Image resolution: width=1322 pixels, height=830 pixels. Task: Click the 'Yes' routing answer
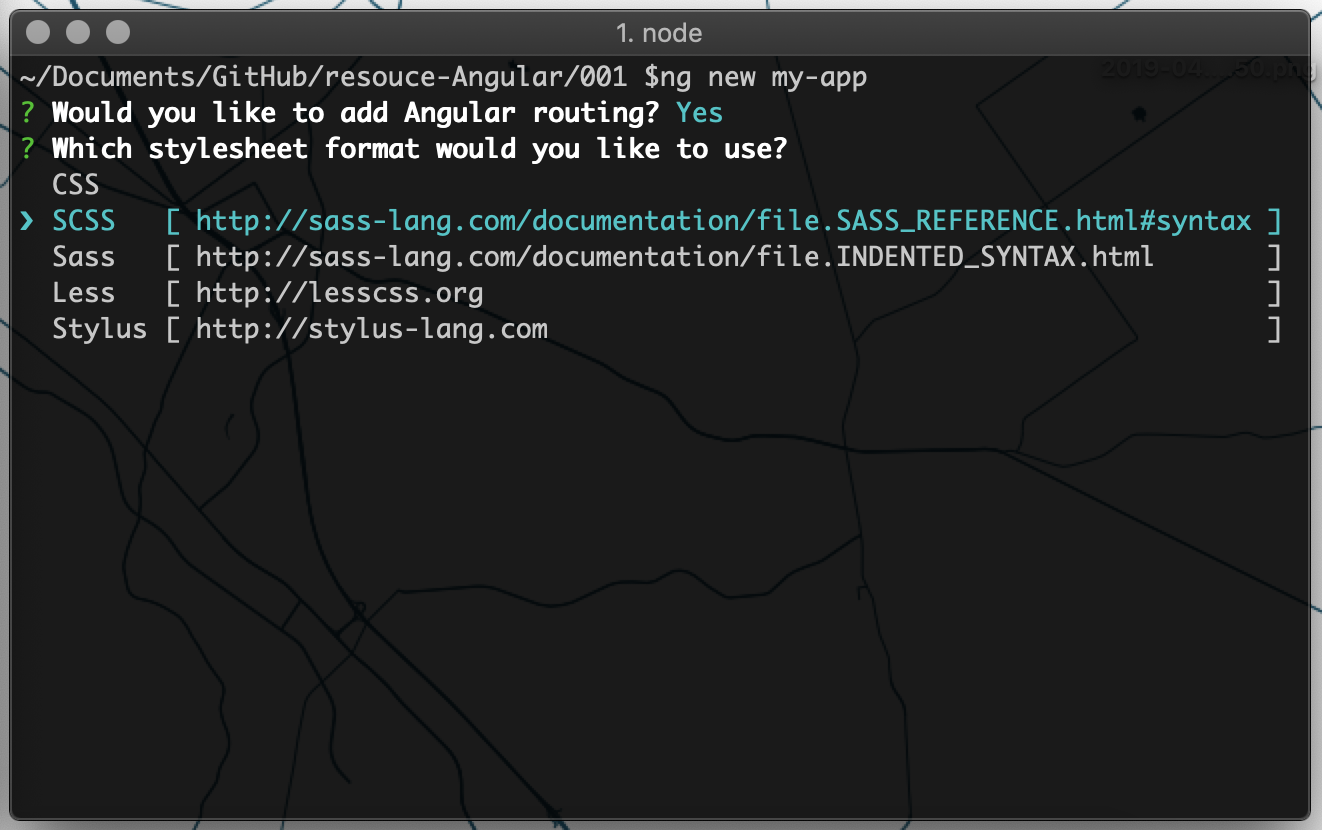point(700,113)
